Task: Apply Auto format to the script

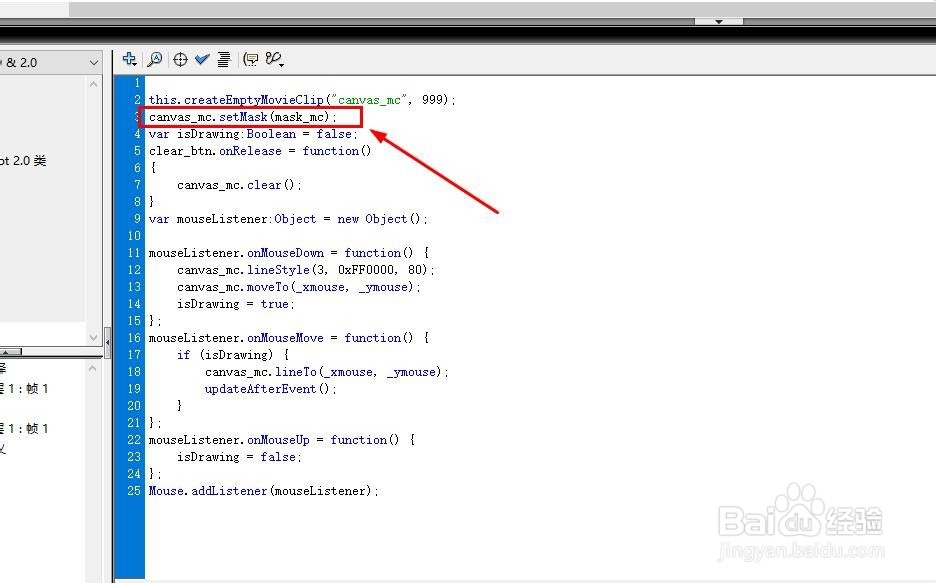Action: tap(224, 59)
